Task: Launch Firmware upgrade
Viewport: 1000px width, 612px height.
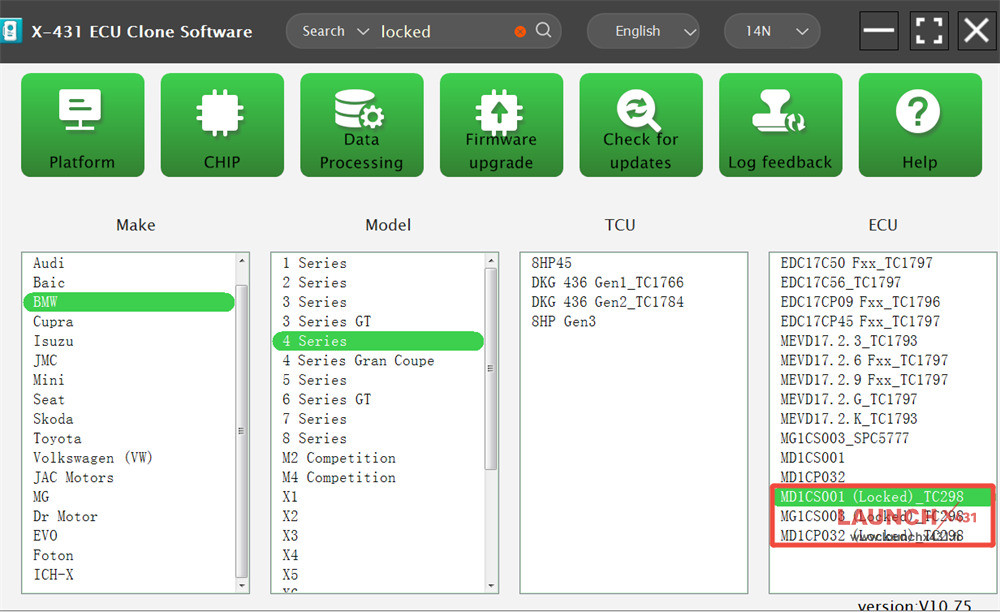Action: [501, 125]
